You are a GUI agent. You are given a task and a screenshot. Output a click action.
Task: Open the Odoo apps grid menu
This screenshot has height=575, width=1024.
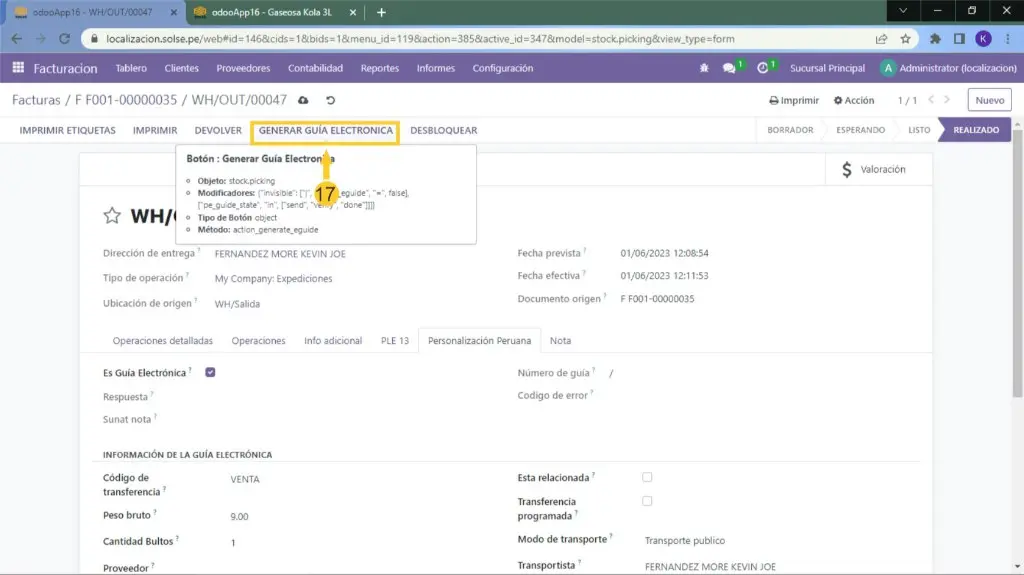point(18,68)
